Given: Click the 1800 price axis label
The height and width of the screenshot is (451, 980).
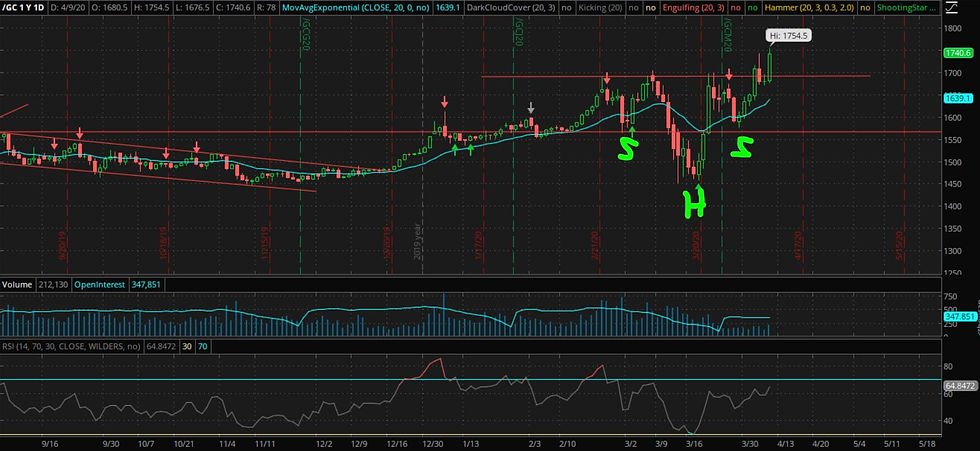Looking at the screenshot, I should click(953, 28).
